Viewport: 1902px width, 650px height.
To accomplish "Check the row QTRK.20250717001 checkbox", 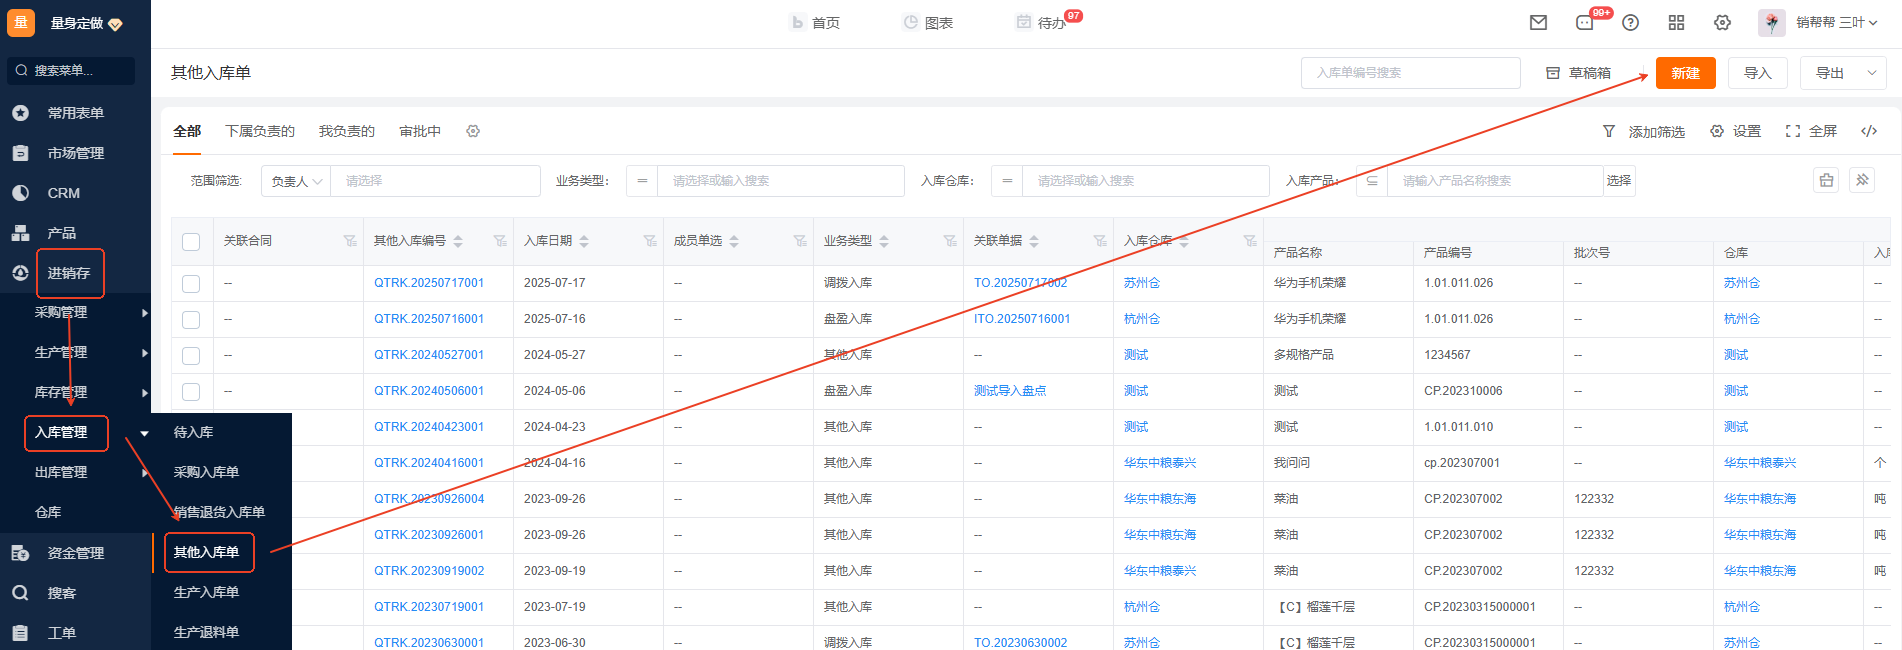I will [x=191, y=284].
